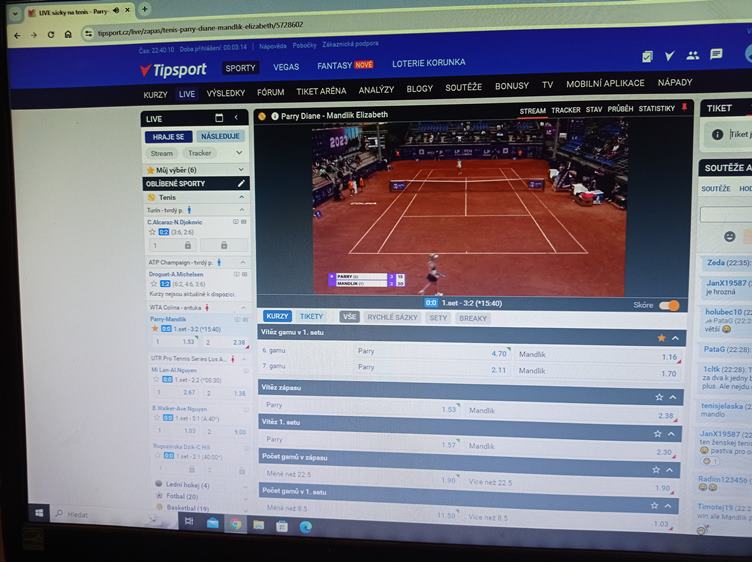Unstar the Parry-Mandlik match in sidebar
The height and width of the screenshot is (562, 752).
click(155, 328)
